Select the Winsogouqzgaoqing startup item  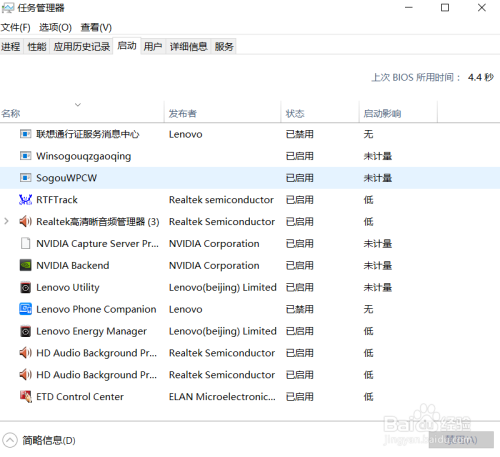84,156
